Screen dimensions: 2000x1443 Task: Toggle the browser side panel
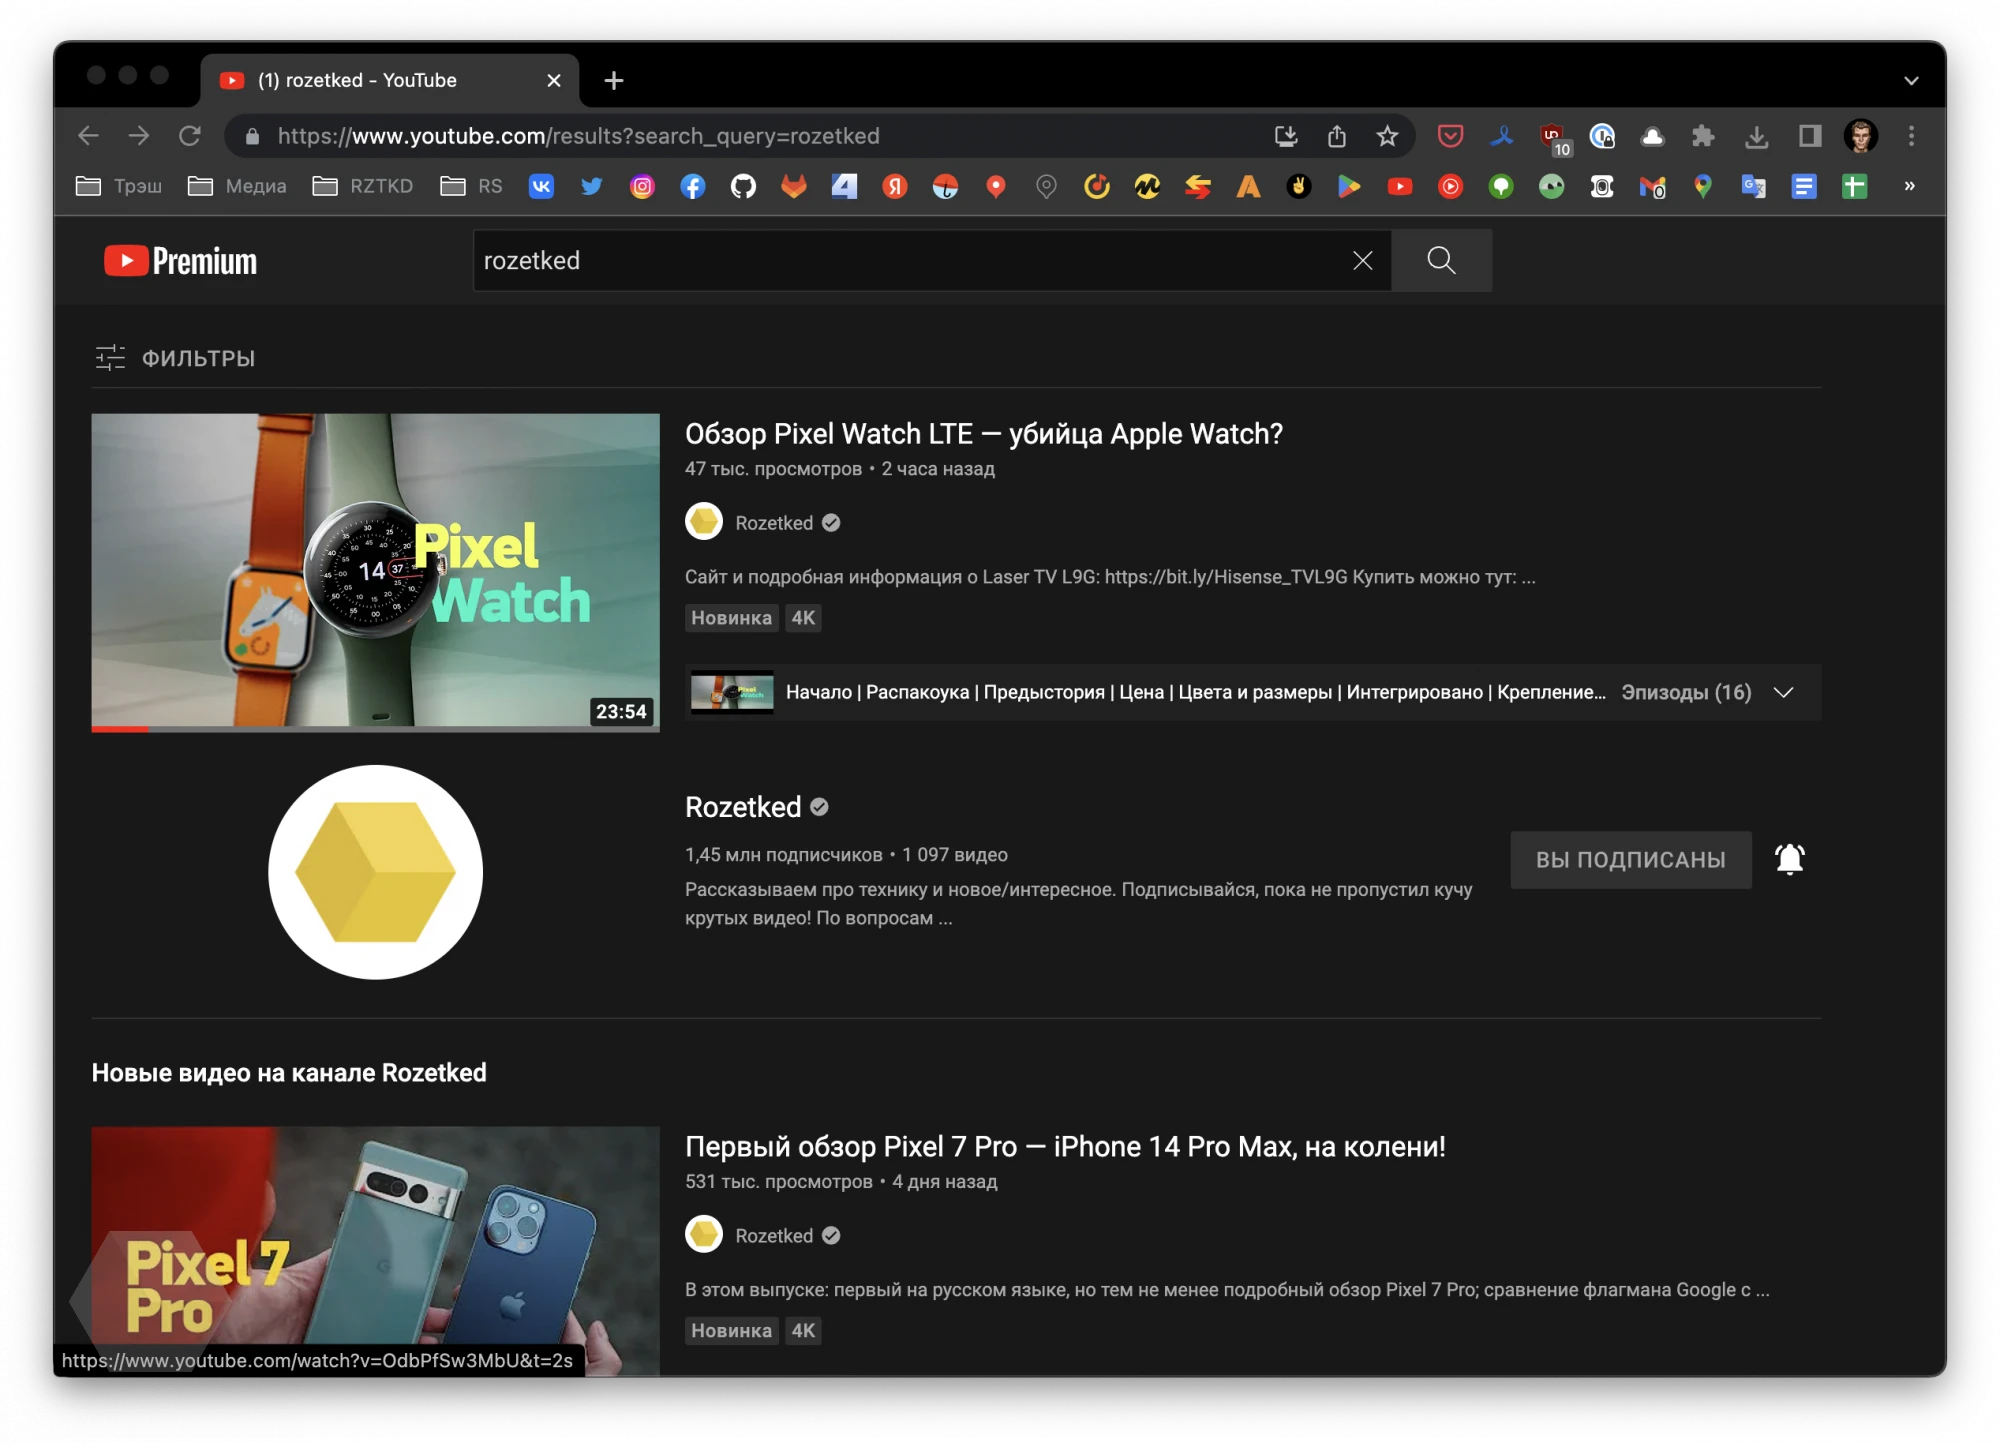coord(1810,136)
